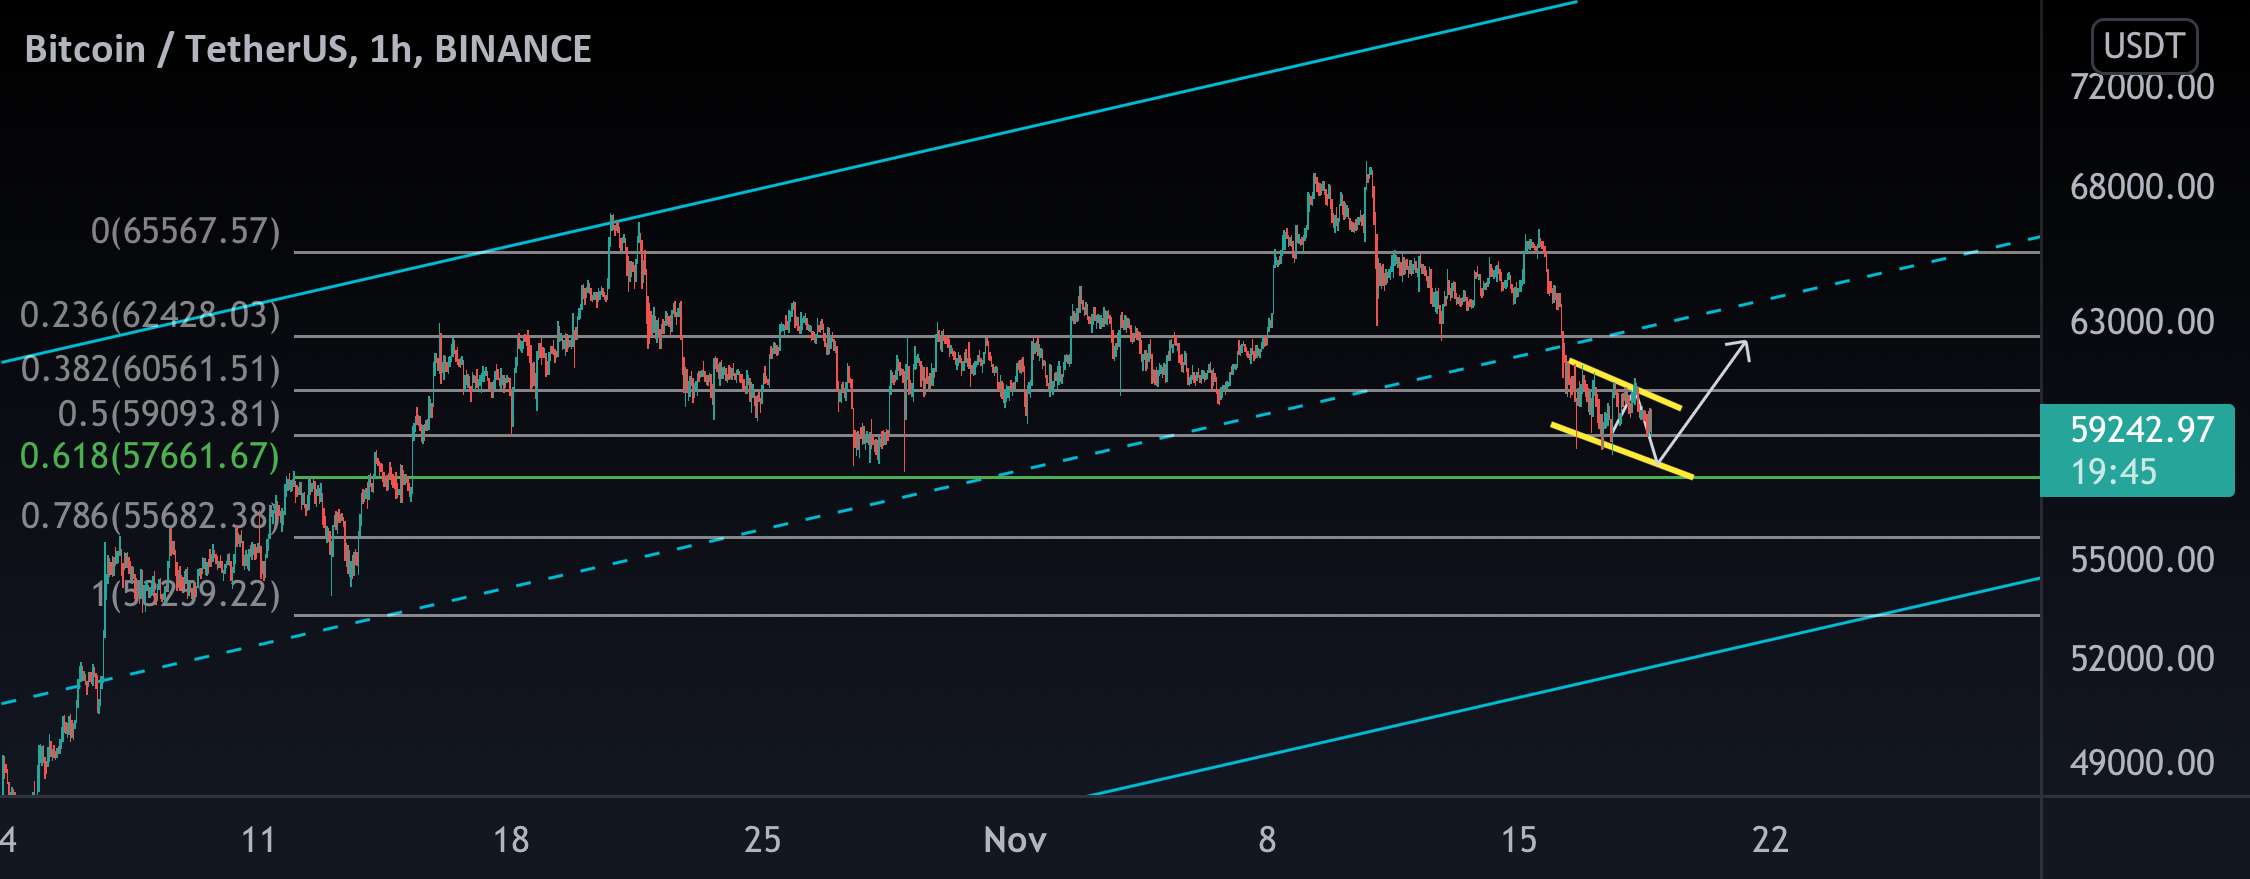The height and width of the screenshot is (879, 2250).
Task: Click the 63000.00 price axis label
Action: (2142, 322)
